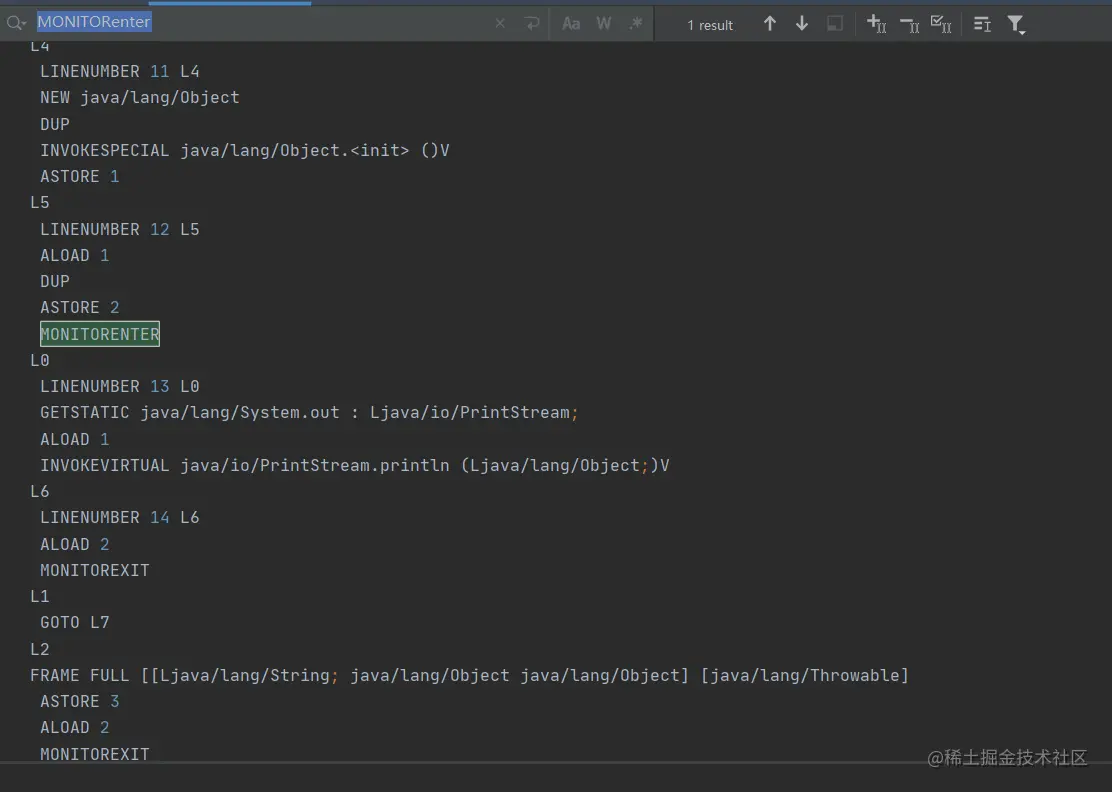Image resolution: width=1112 pixels, height=792 pixels.
Task: Click INVOKEVIRTUAL PrintStream.println line
Action: click(355, 465)
